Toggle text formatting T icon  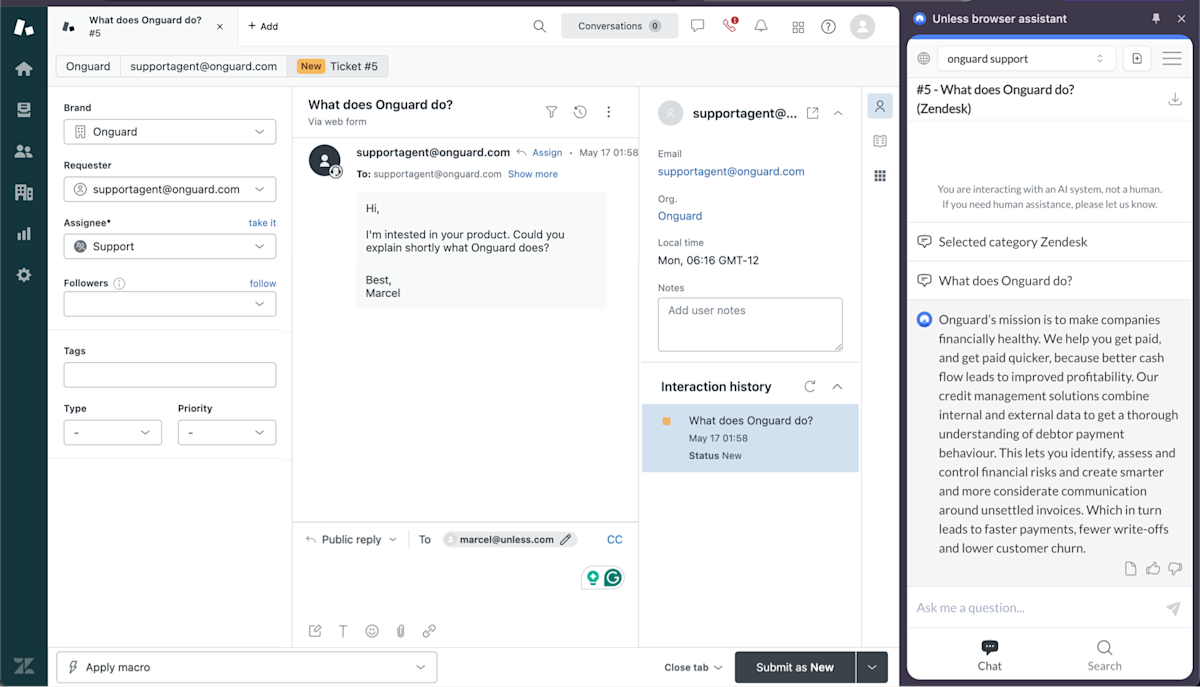(x=343, y=631)
